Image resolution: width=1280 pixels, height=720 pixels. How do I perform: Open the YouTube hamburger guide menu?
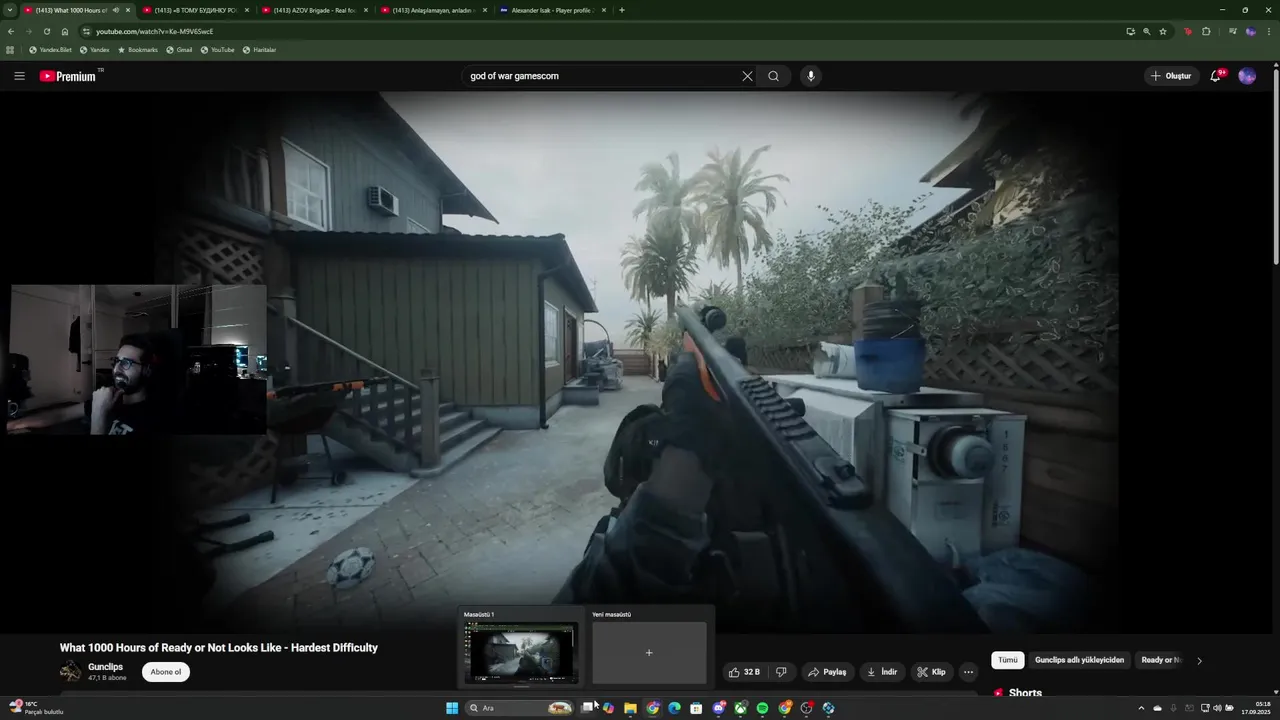19,76
